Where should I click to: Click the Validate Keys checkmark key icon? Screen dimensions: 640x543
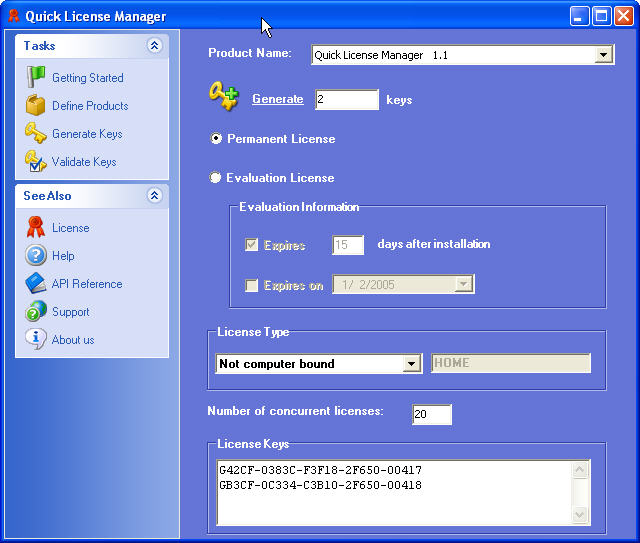[36, 161]
